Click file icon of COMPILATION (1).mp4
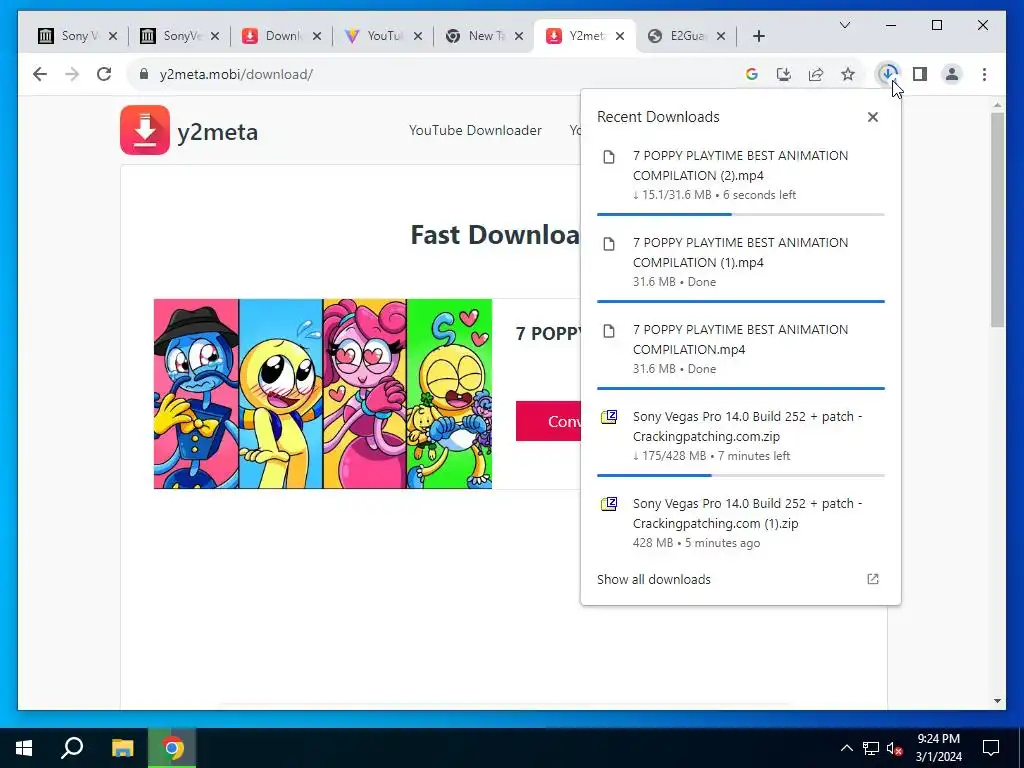 [609, 244]
